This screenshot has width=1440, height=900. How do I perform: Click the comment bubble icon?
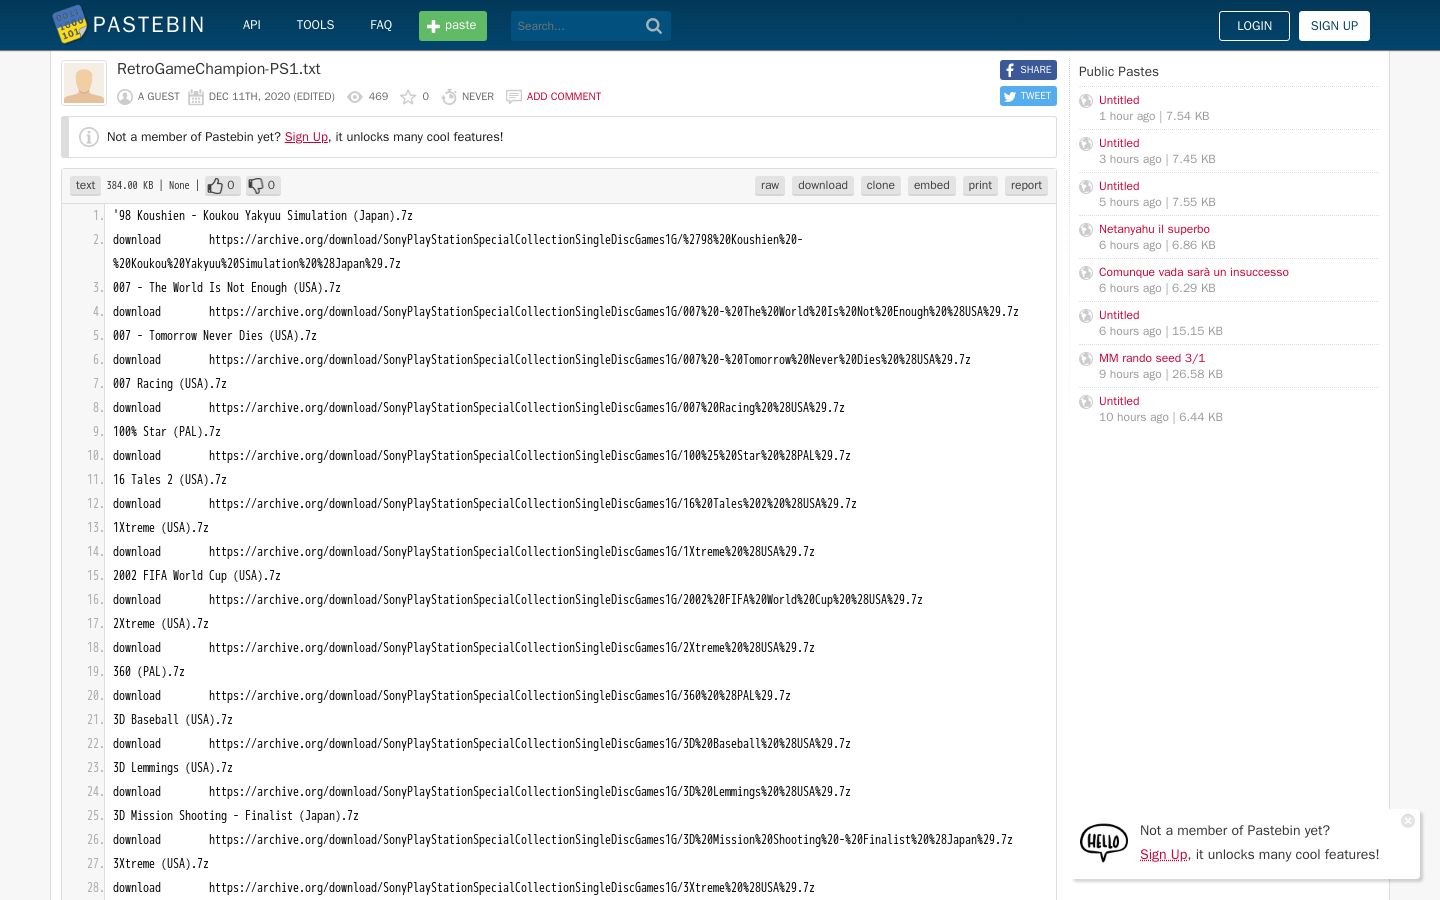[x=514, y=97]
